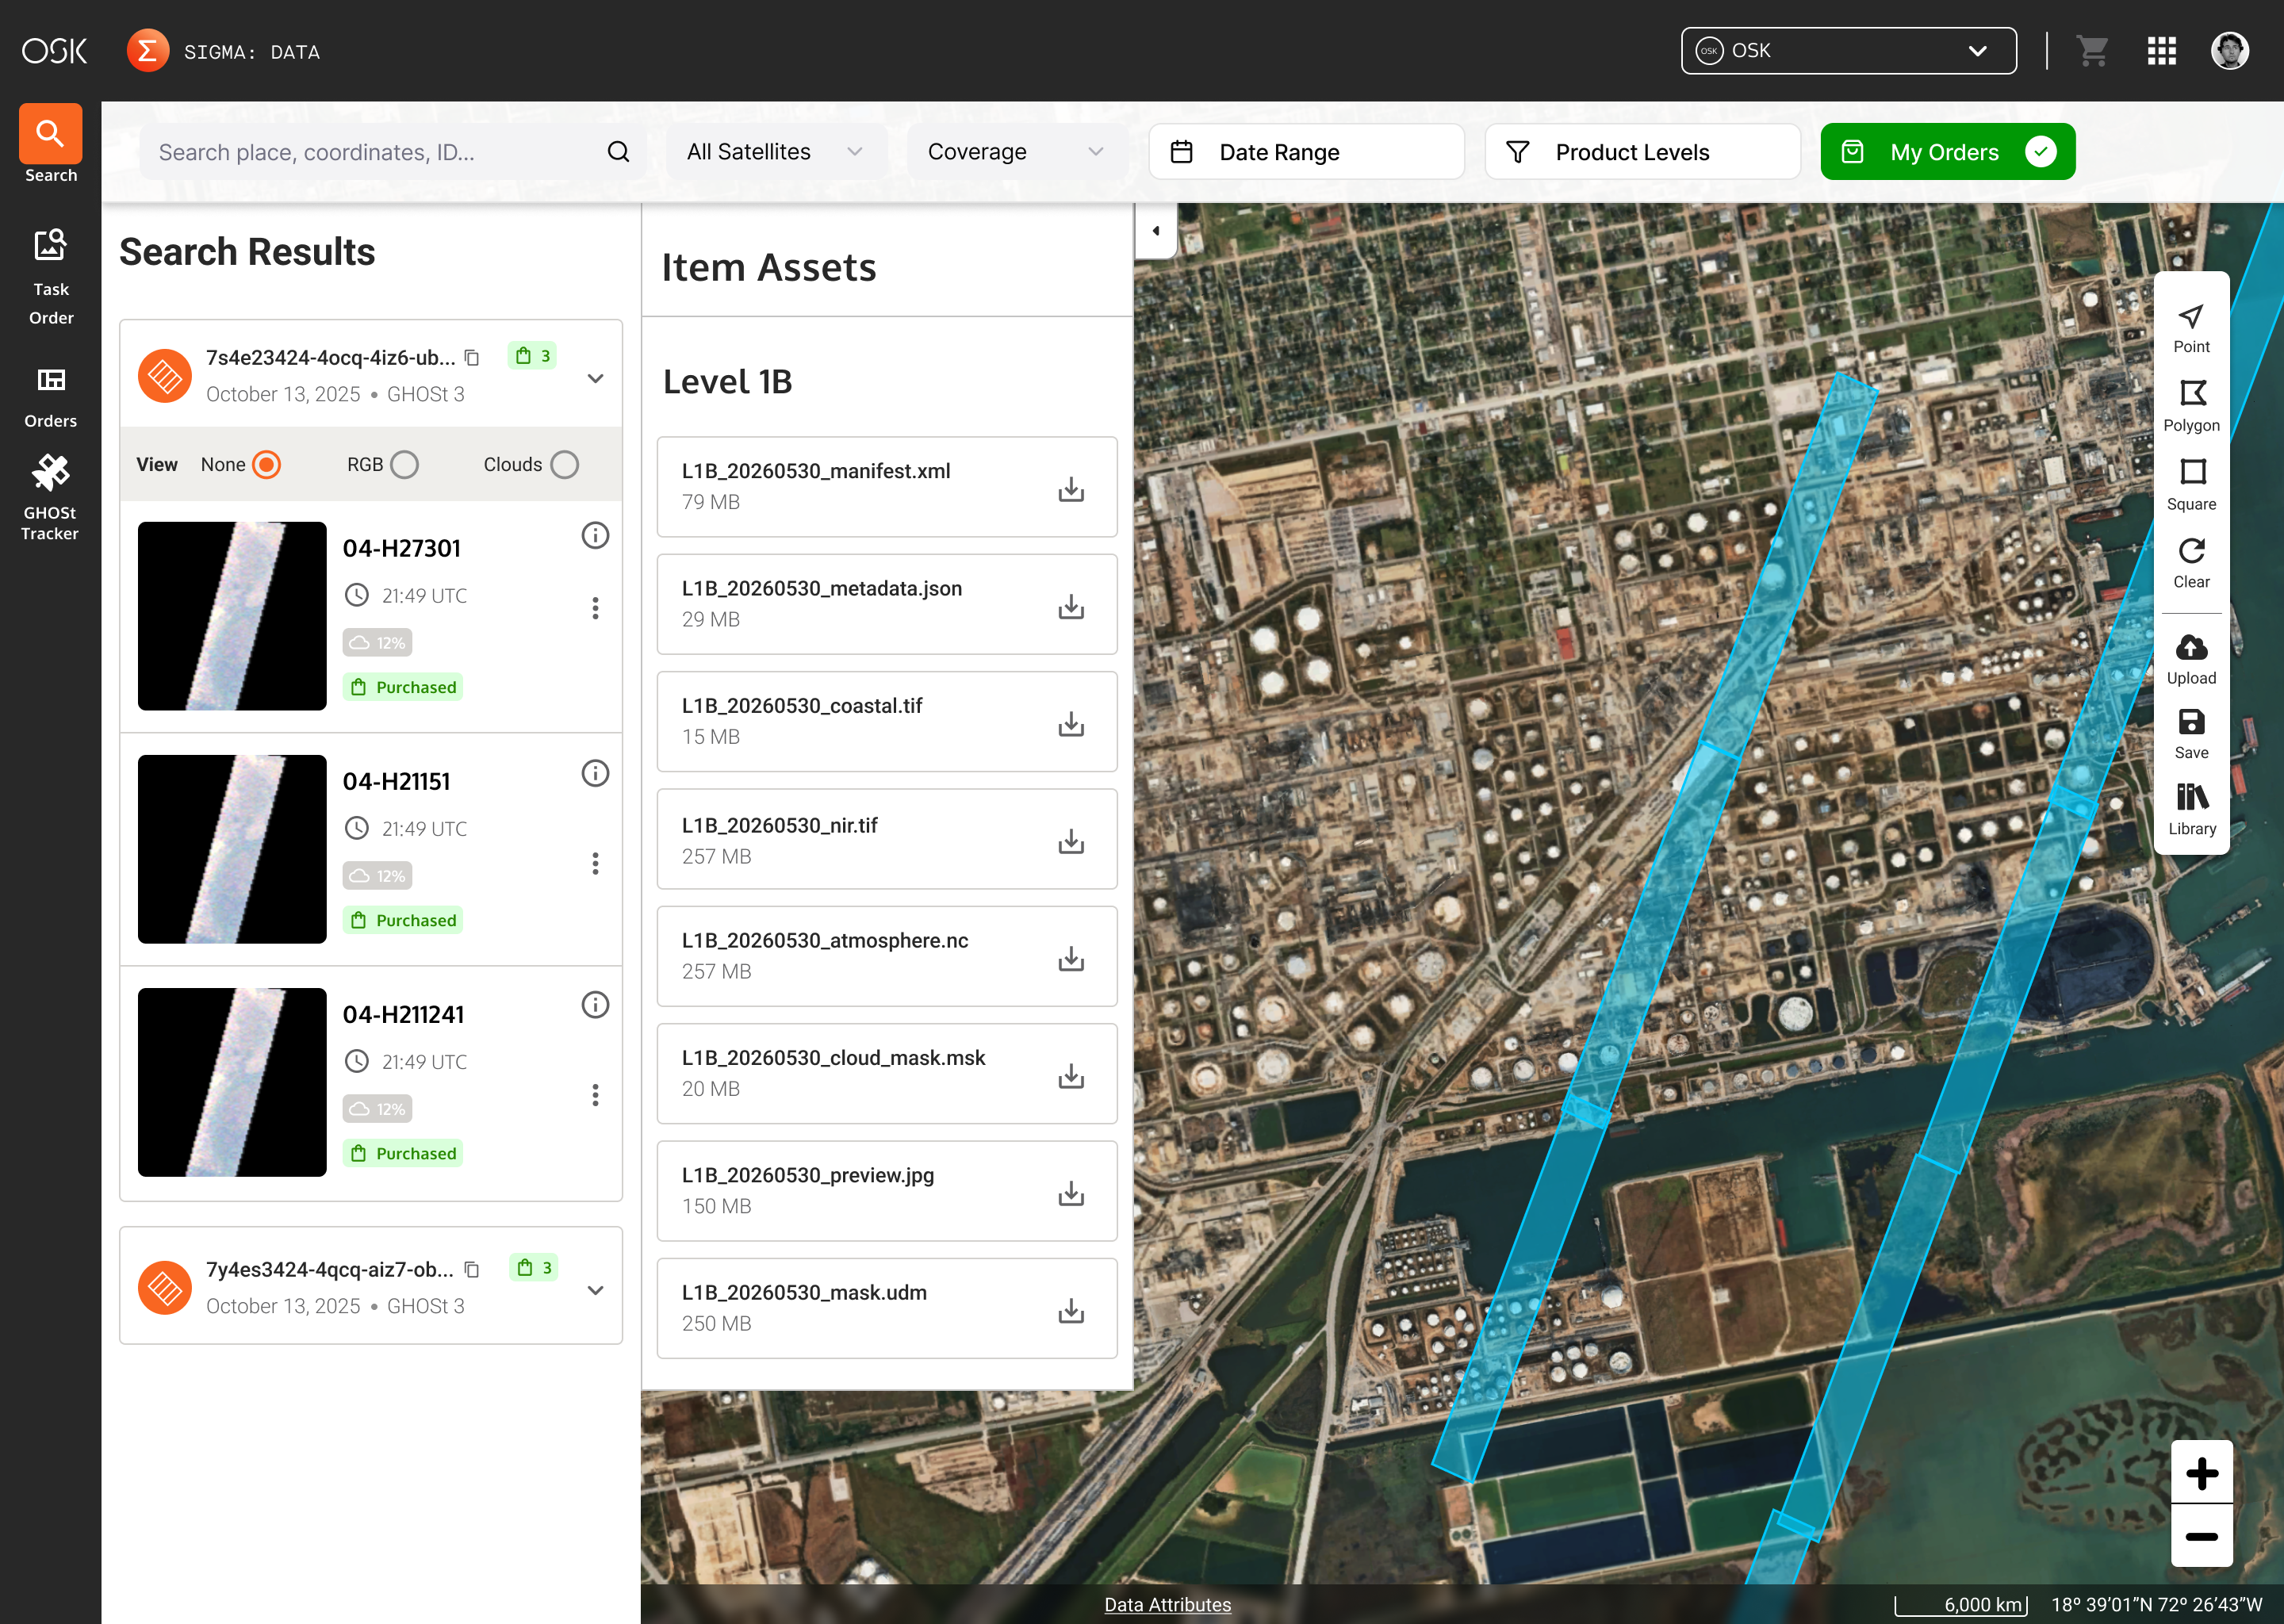Open the area Library
The image size is (2284, 1624).
[x=2191, y=809]
